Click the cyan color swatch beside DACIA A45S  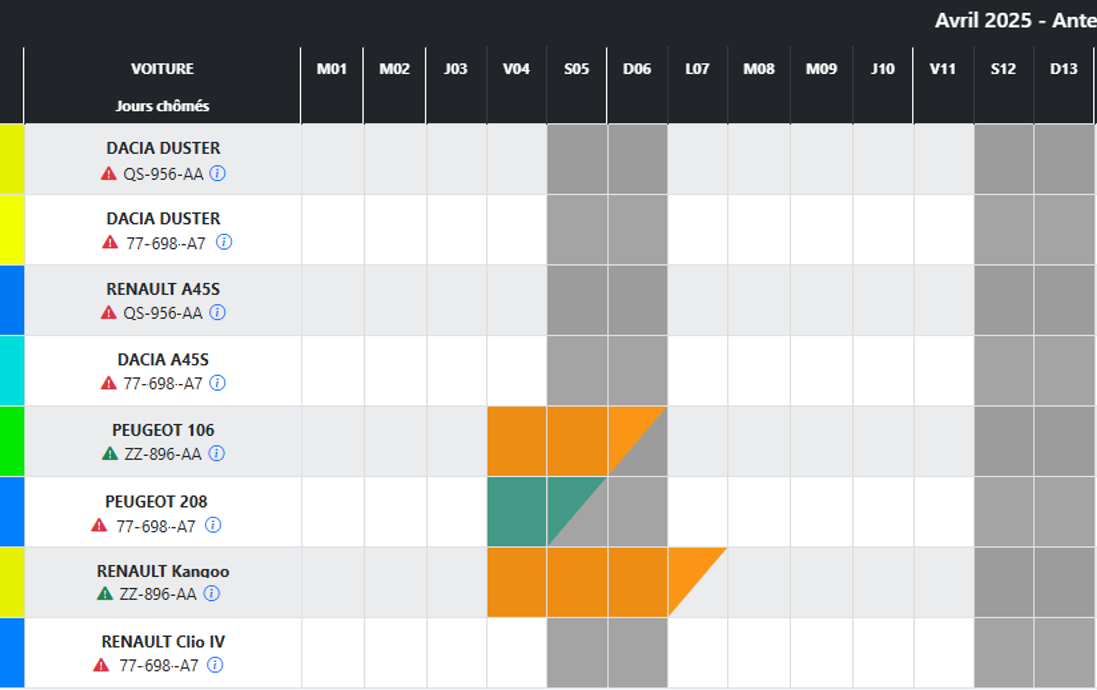tap(11, 370)
